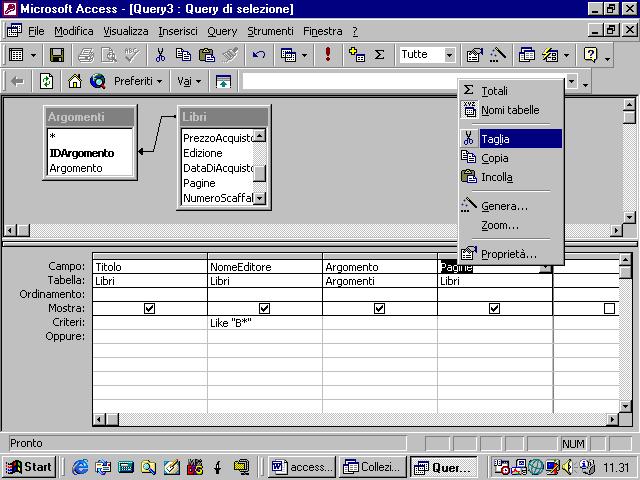Click the Home page icon
The width and height of the screenshot is (640, 480).
click(75, 81)
